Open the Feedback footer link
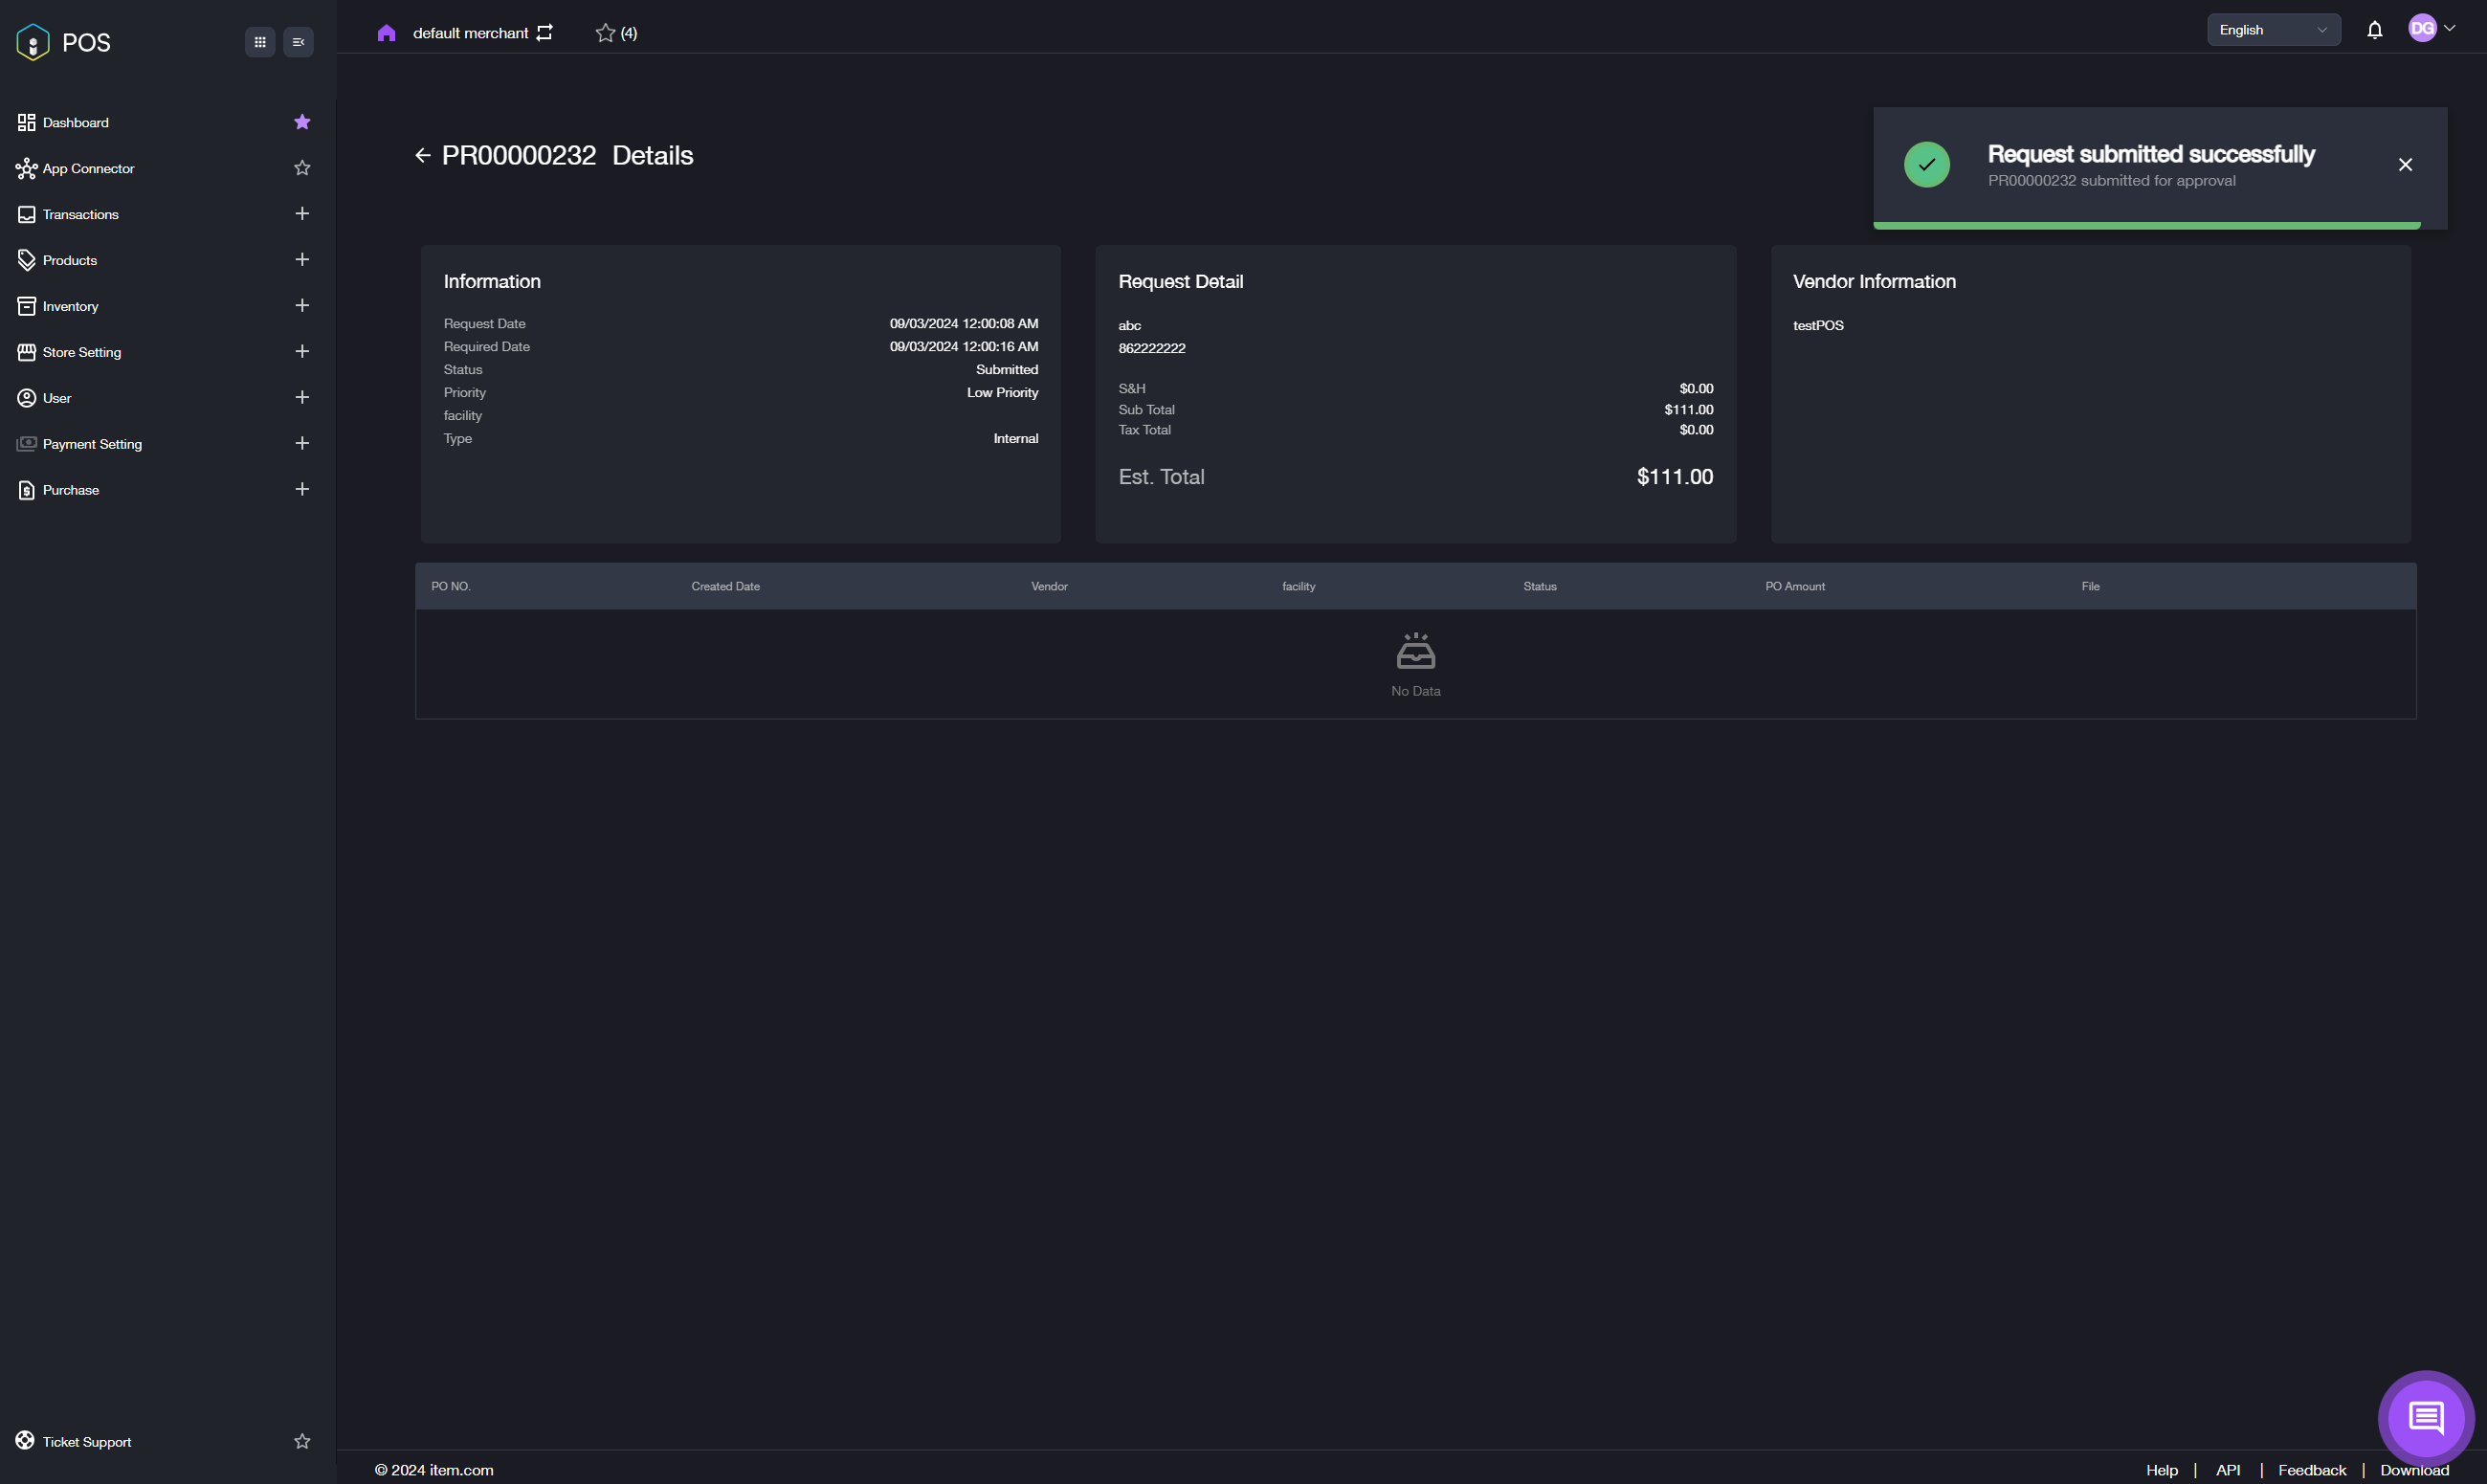The image size is (2487, 1484). click(2311, 1469)
